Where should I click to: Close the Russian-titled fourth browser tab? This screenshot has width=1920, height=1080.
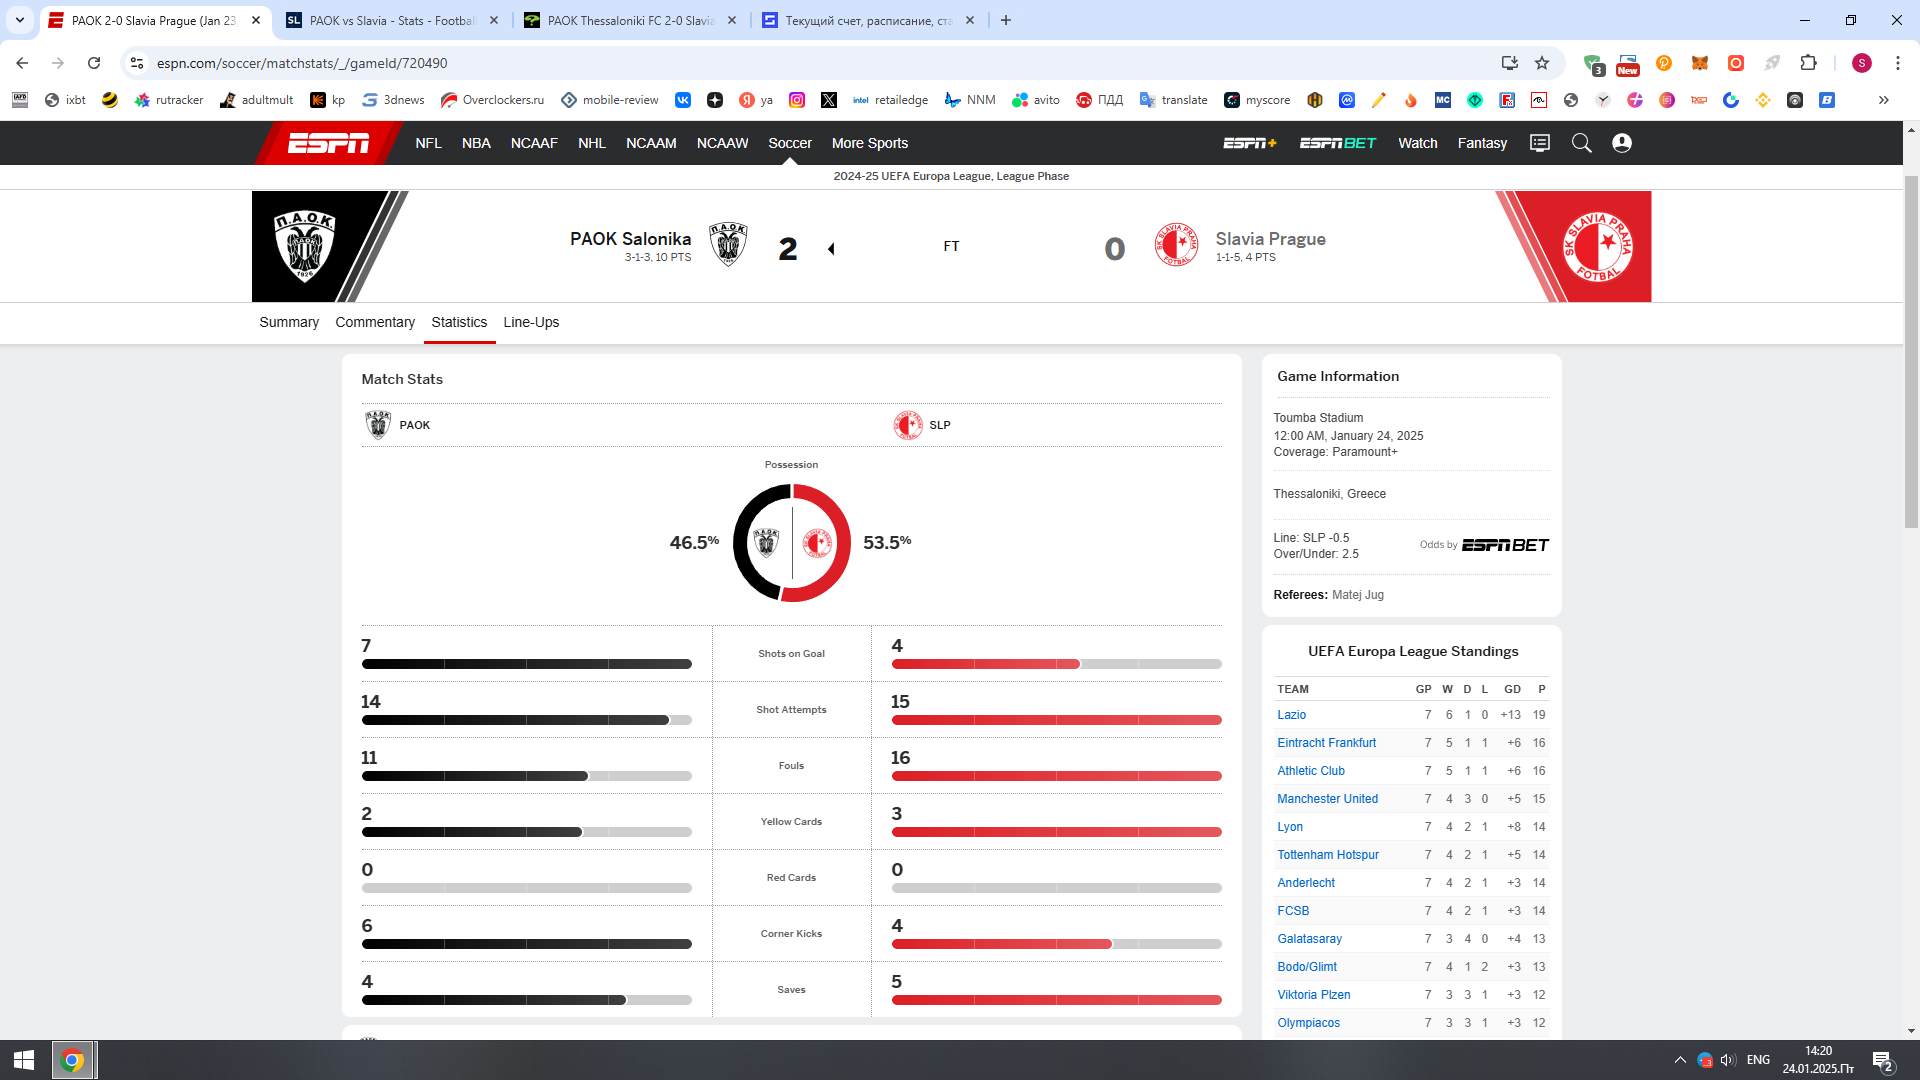969,20
